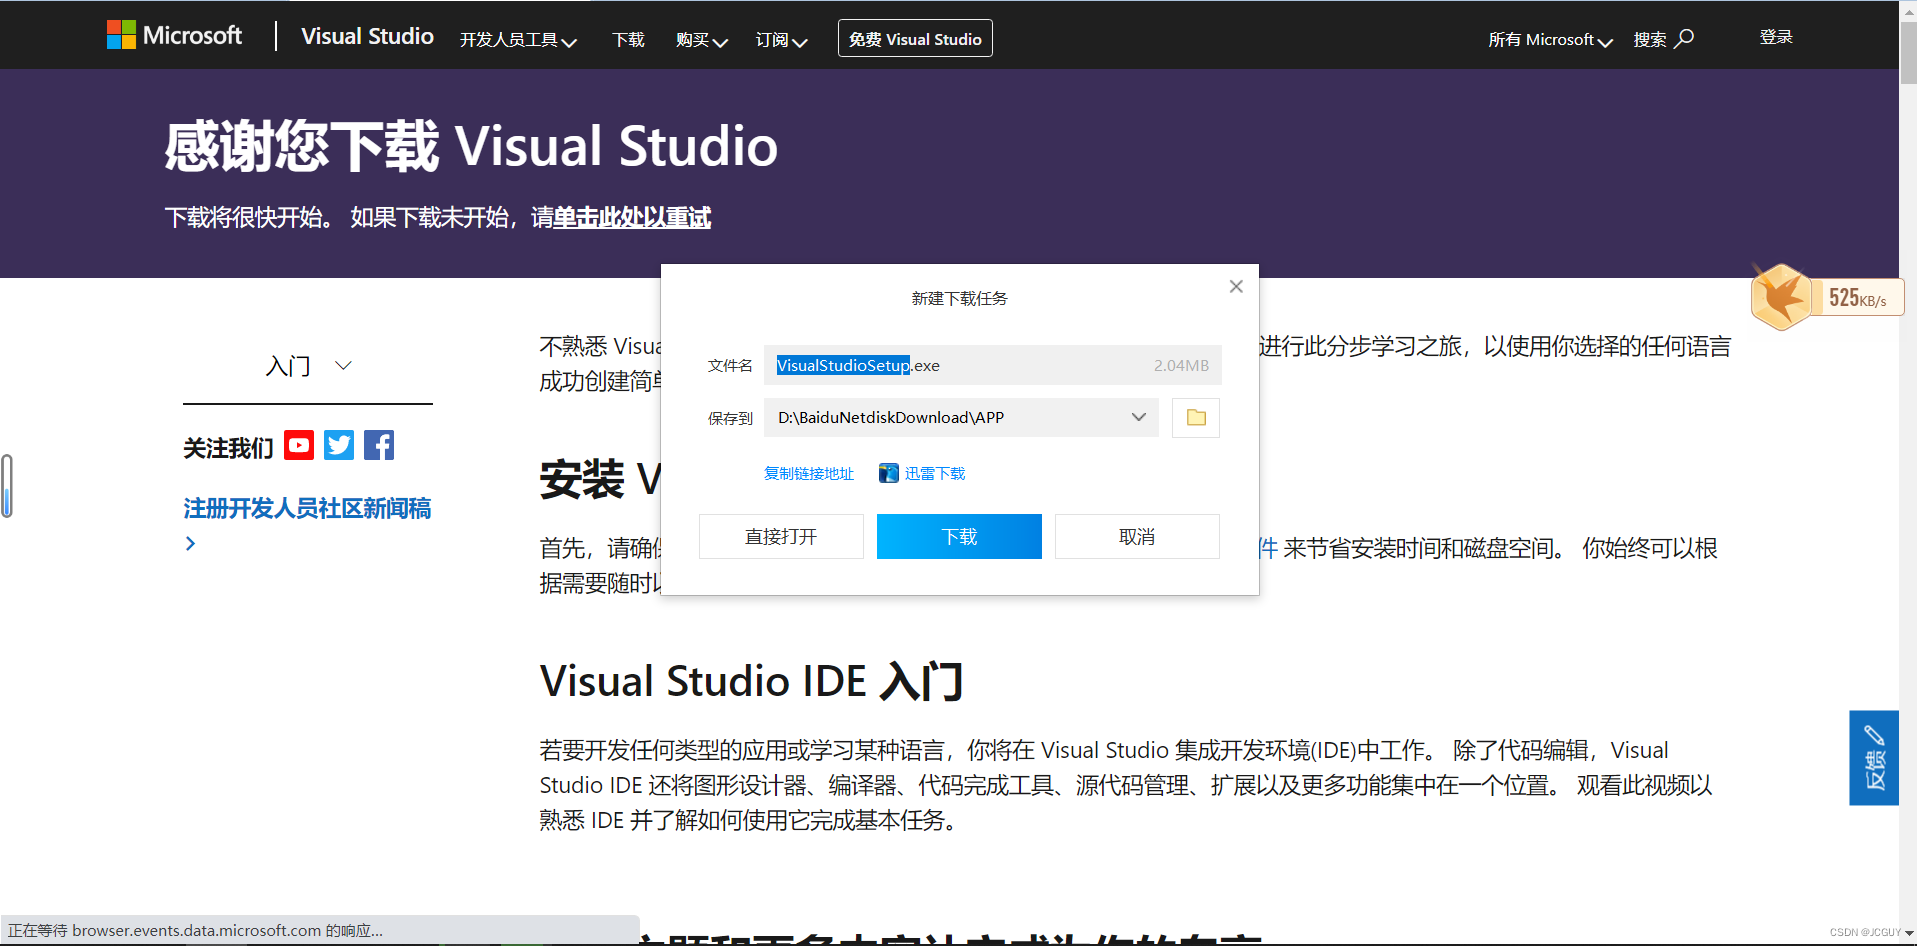Open the feedback pencil widget
1917x946 pixels.
tap(1874, 757)
